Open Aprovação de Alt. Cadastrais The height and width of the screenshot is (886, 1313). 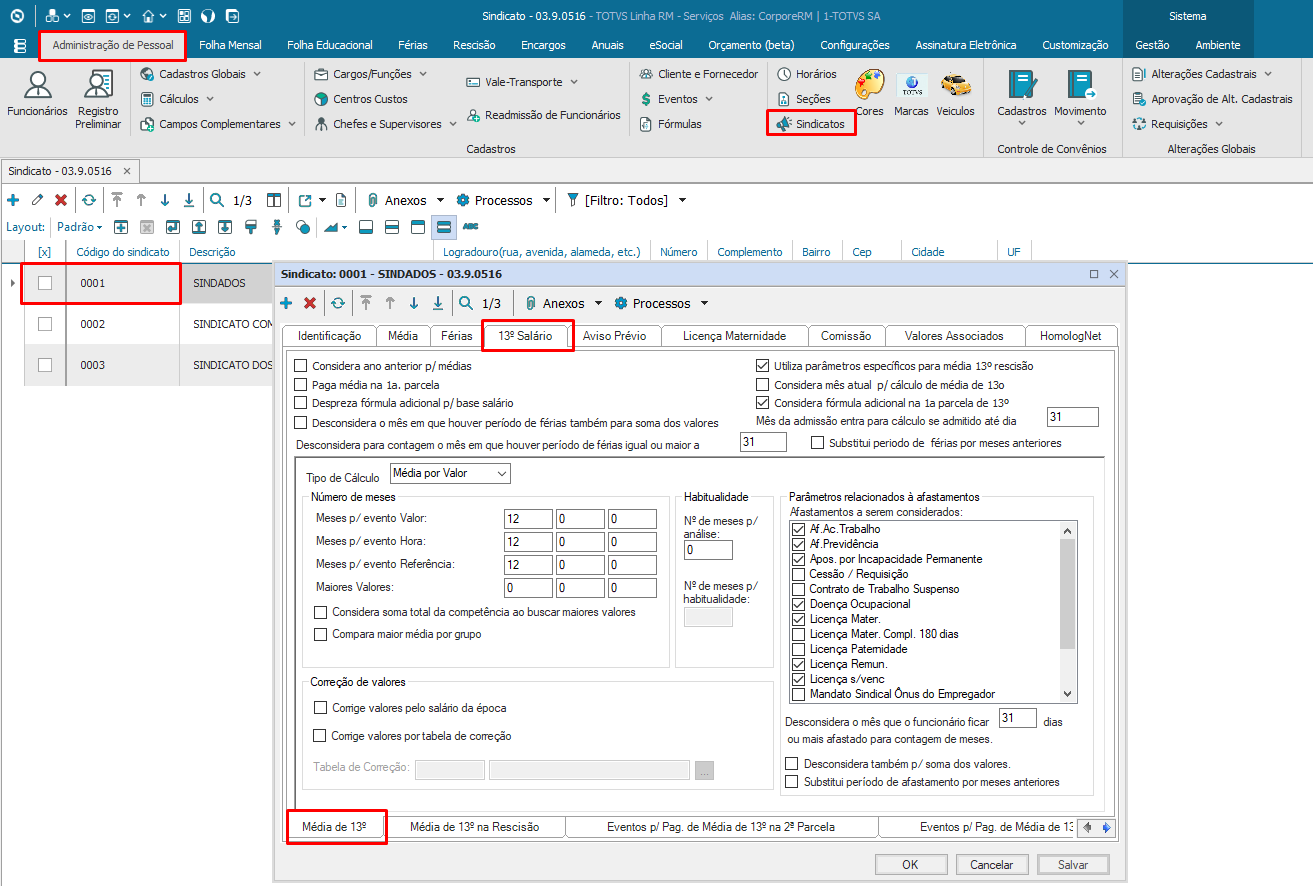coord(1213,99)
